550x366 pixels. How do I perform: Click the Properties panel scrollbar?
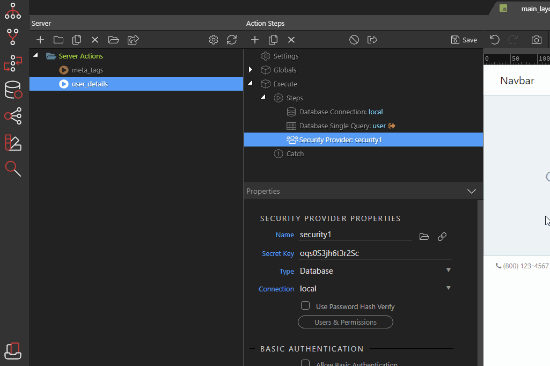480,283
